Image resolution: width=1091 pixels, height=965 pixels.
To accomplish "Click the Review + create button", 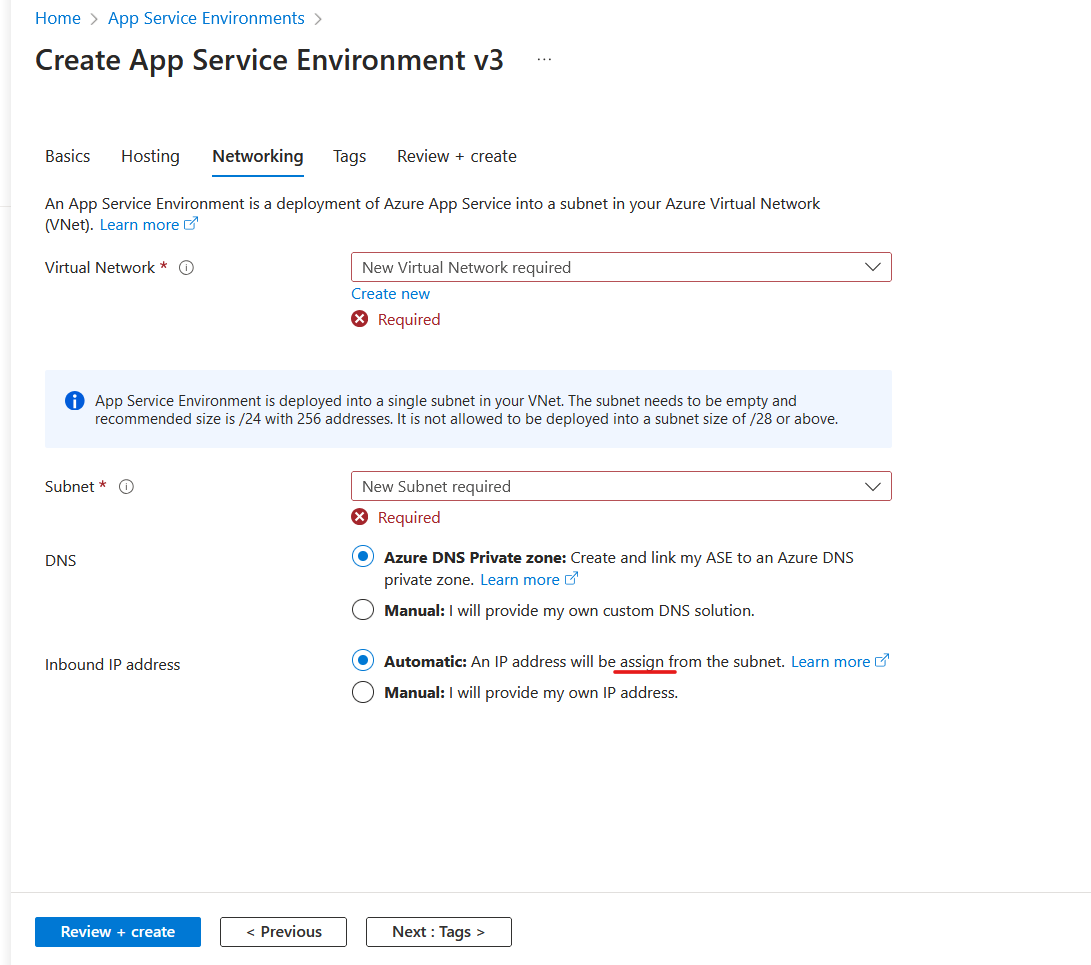I will (117, 931).
